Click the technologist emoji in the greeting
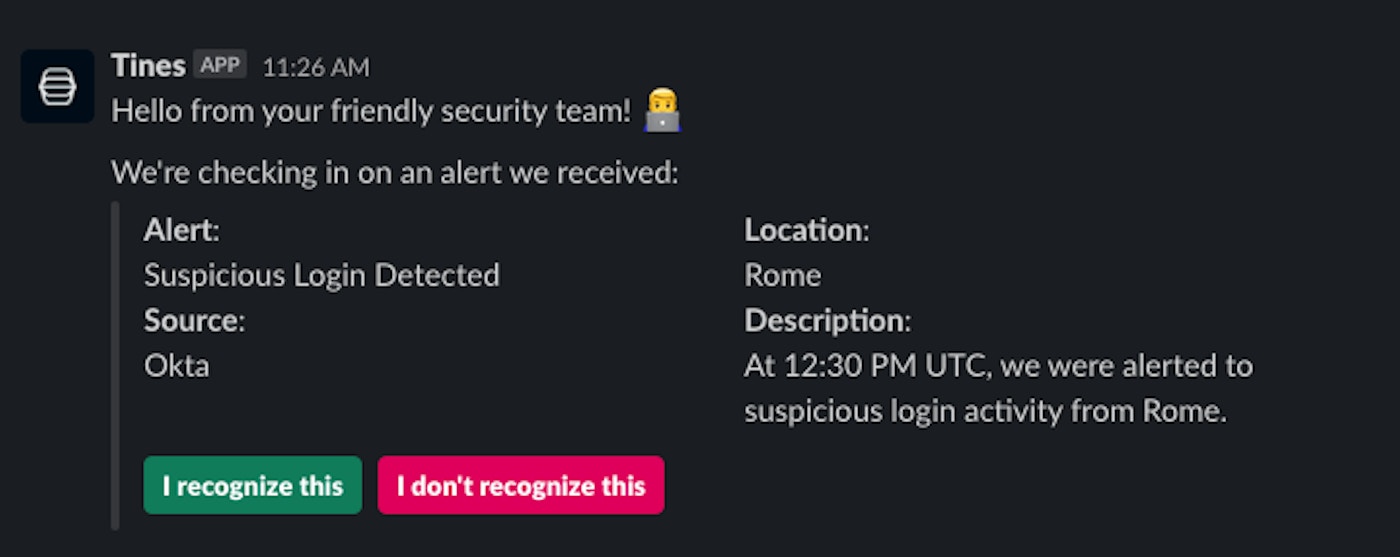1400x557 pixels. 662,110
